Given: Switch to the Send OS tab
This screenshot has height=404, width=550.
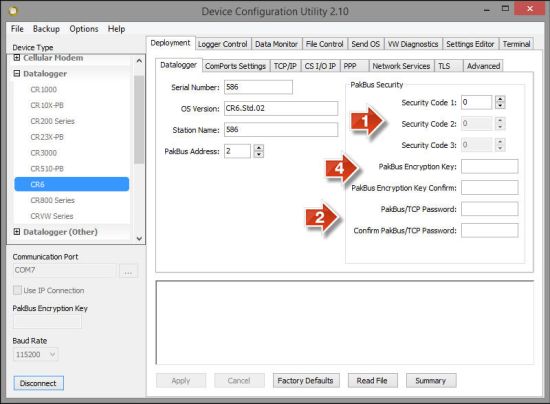Looking at the screenshot, I should [x=365, y=44].
